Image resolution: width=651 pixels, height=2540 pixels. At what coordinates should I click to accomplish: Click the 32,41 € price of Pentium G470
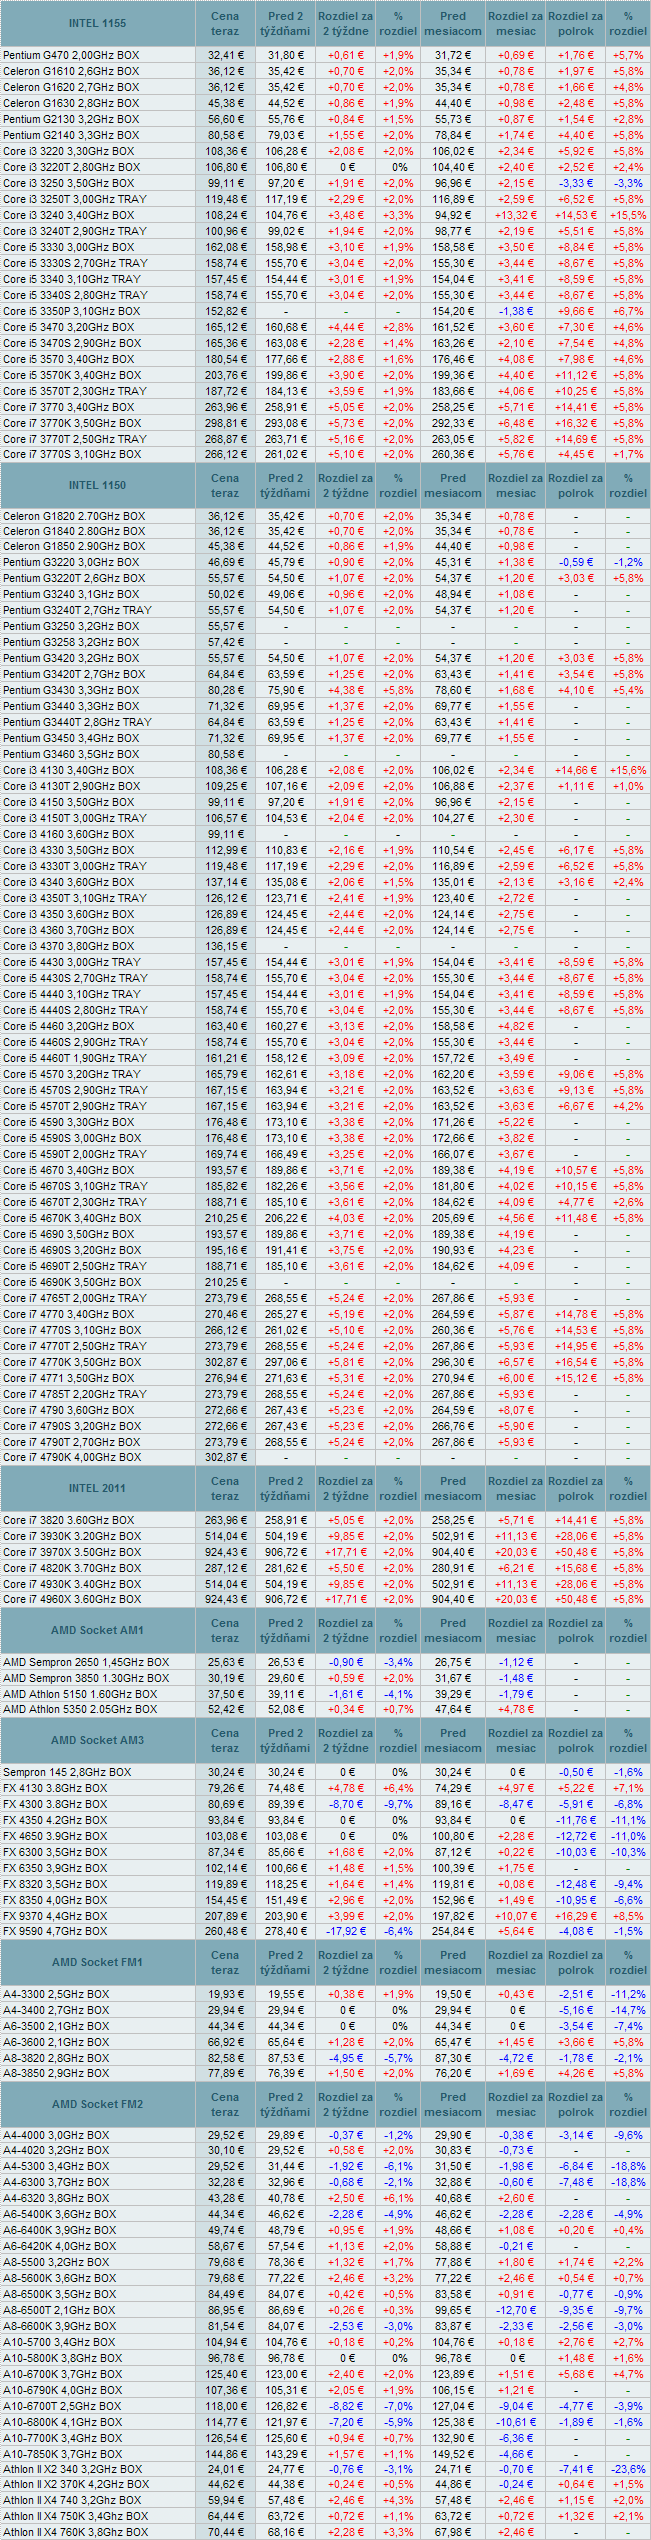[x=225, y=55]
